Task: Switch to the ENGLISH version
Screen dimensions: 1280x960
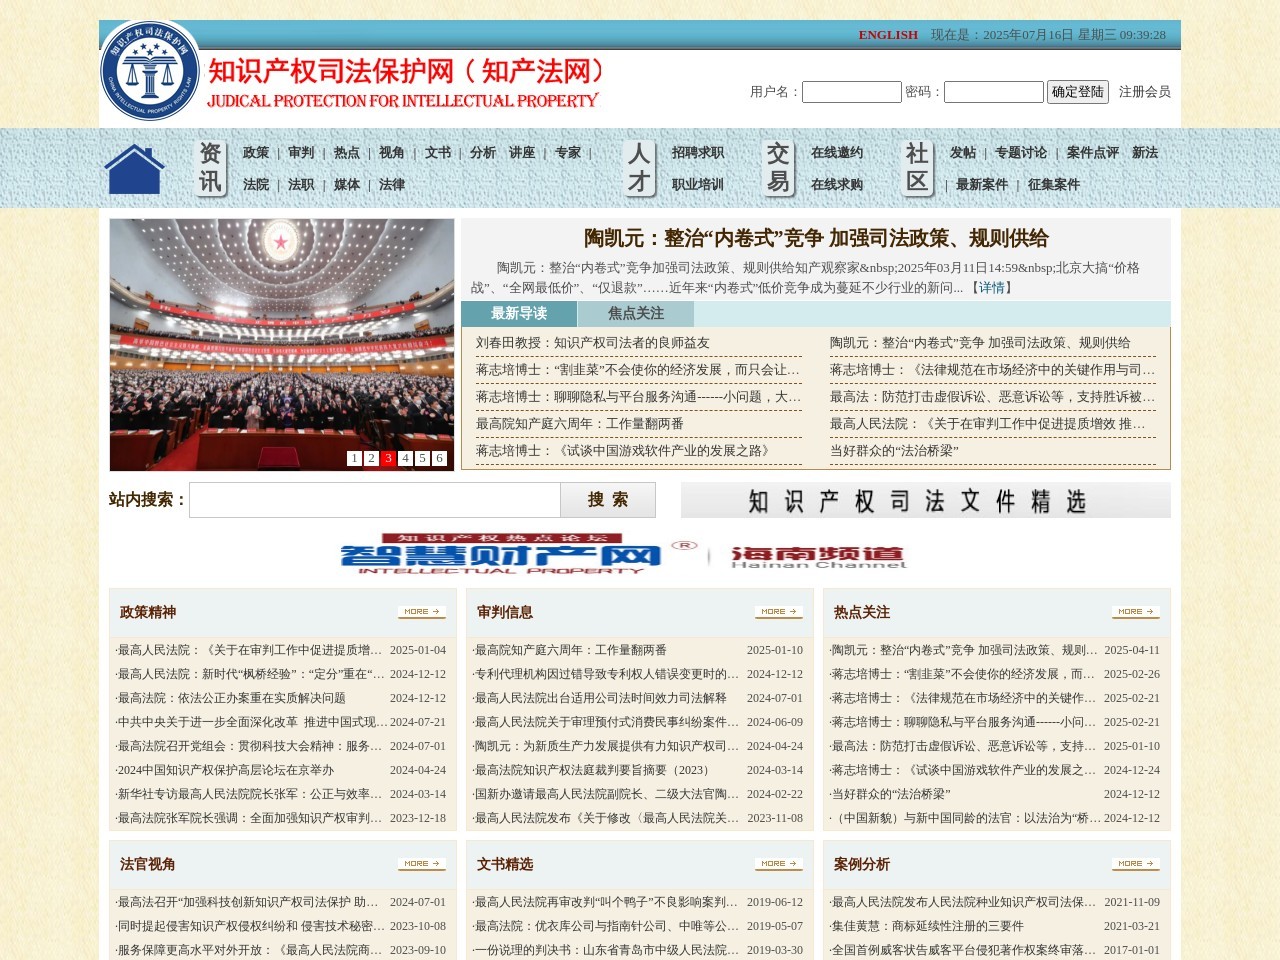Action: click(x=888, y=35)
